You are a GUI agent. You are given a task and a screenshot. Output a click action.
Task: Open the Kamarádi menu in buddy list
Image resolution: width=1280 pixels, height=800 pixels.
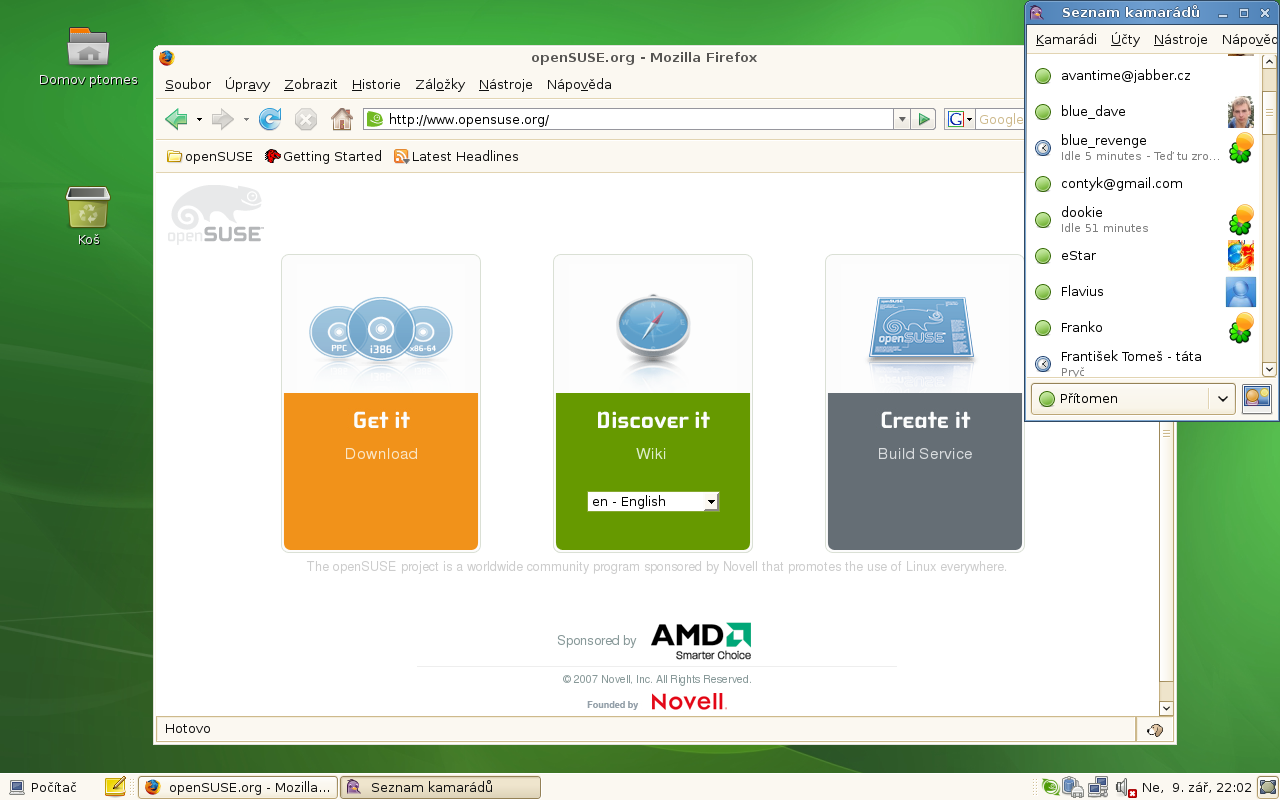coord(1066,40)
